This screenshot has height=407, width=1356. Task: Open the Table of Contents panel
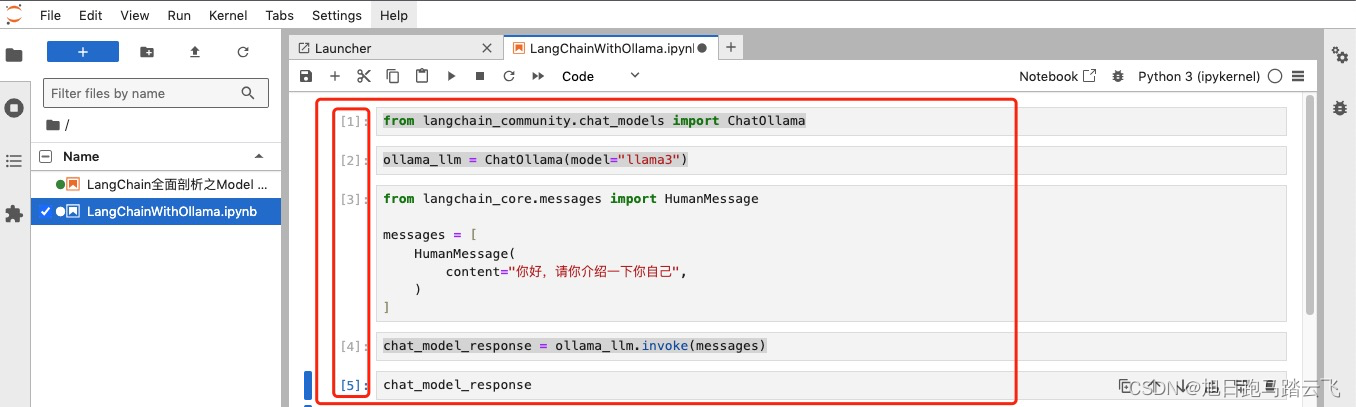click(14, 161)
